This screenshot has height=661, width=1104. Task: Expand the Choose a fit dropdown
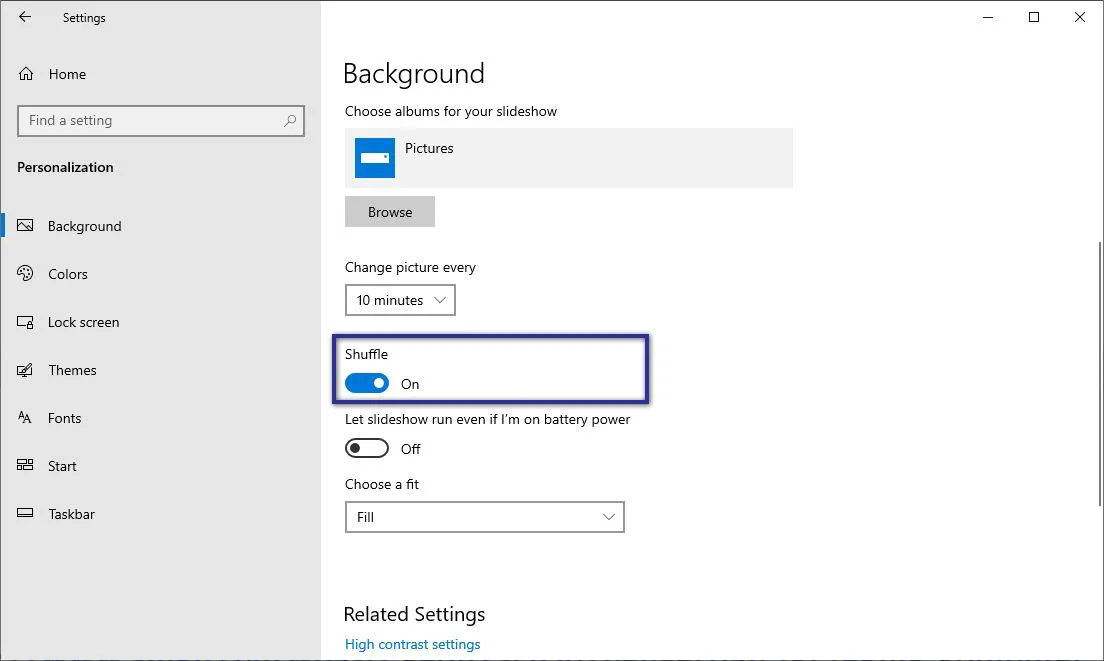pos(484,517)
